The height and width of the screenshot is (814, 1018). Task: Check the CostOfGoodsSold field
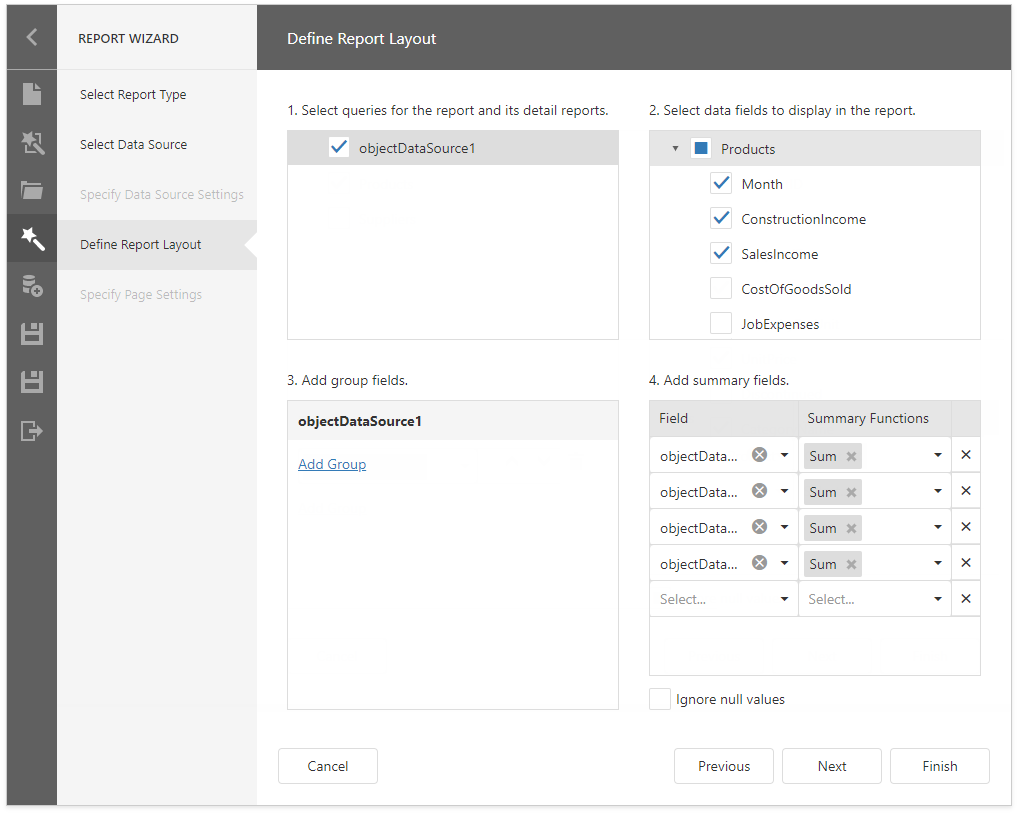pyautogui.click(x=721, y=289)
